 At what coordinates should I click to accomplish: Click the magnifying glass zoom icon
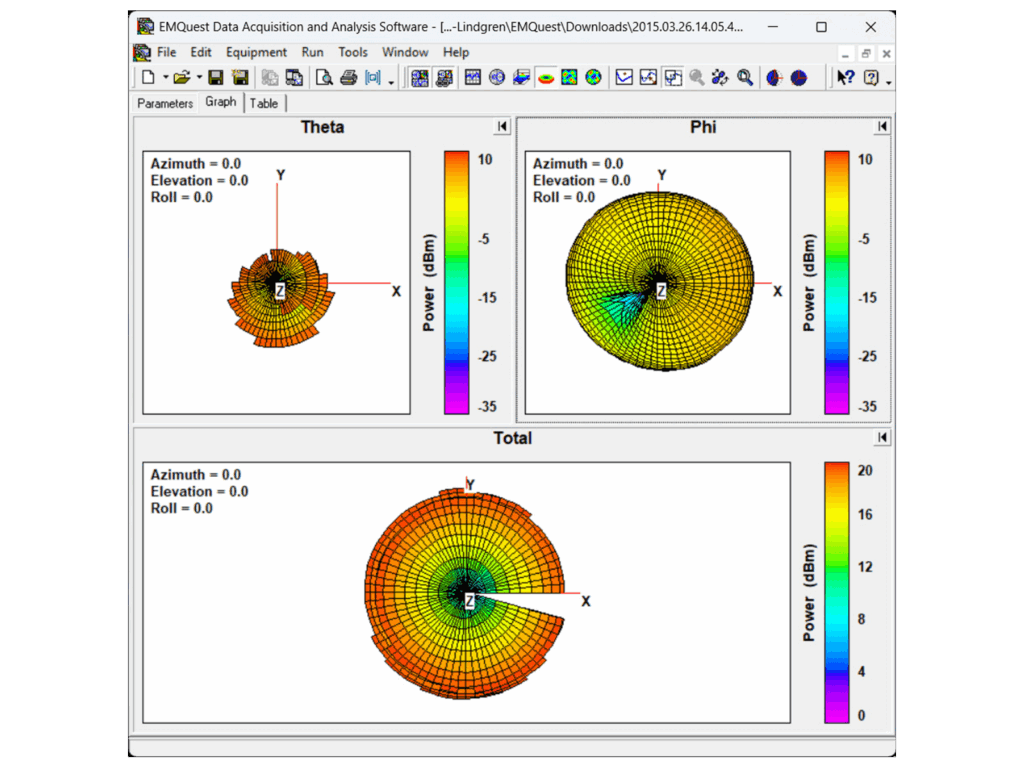coord(745,77)
